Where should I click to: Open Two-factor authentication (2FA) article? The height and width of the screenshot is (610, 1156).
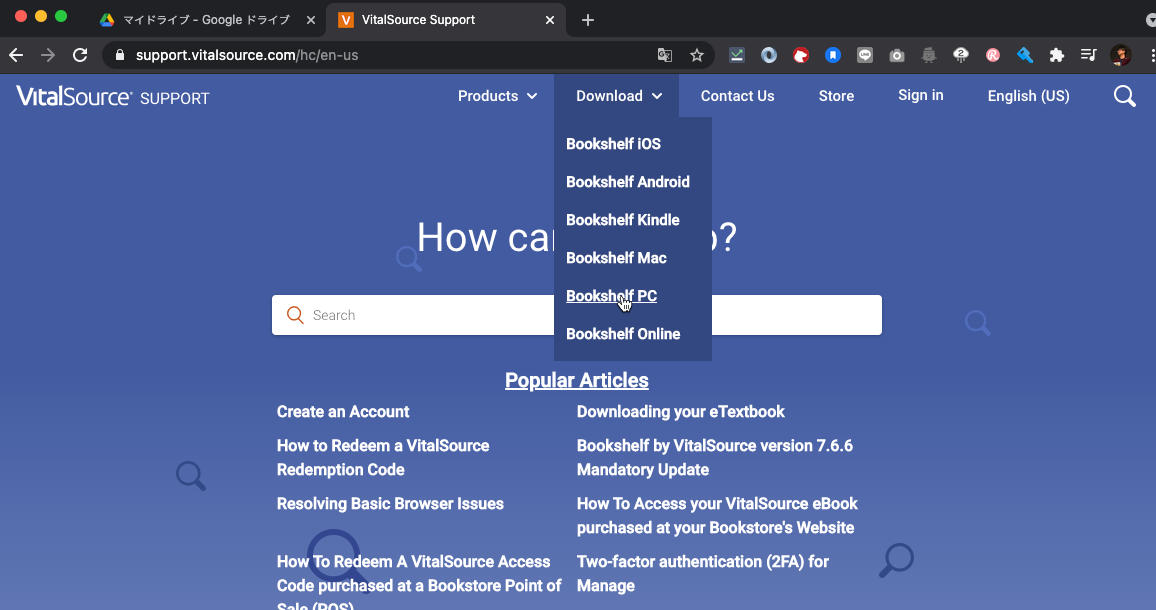pos(703,573)
